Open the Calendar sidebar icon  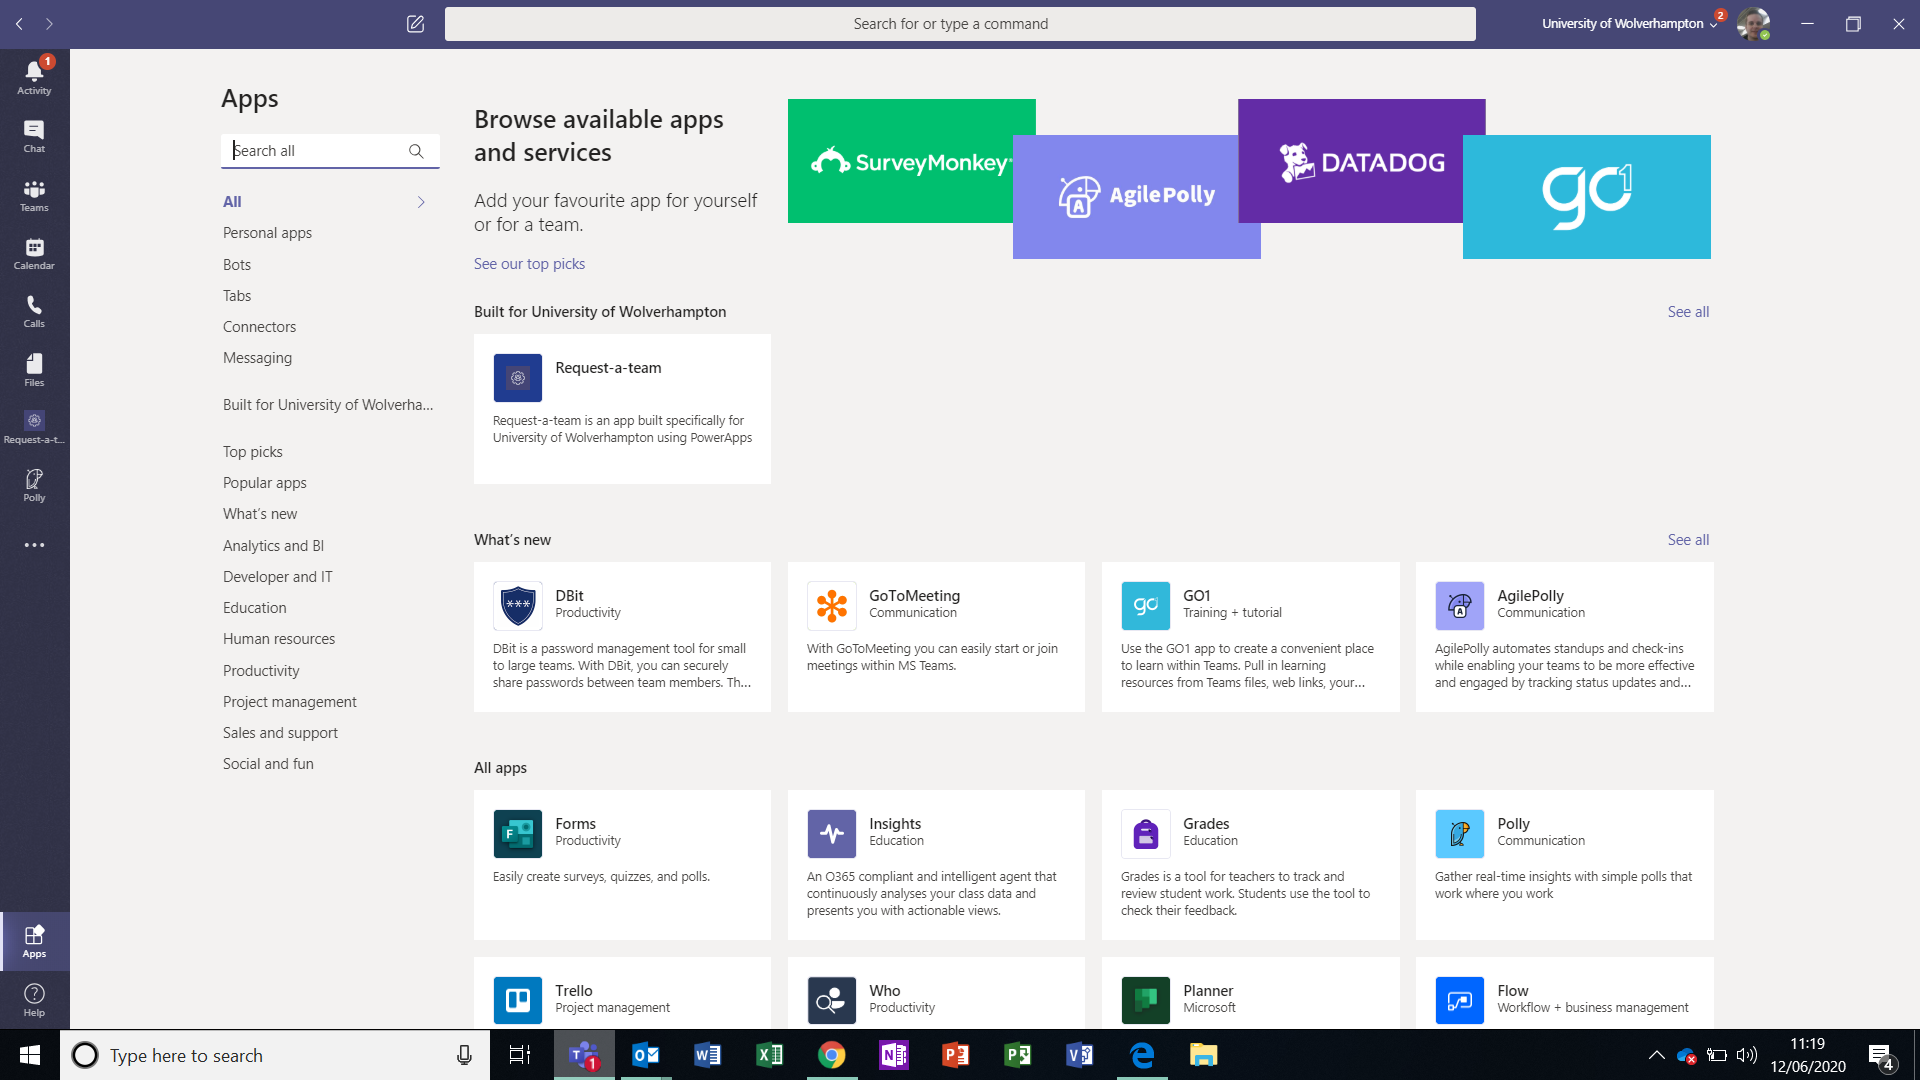(34, 252)
